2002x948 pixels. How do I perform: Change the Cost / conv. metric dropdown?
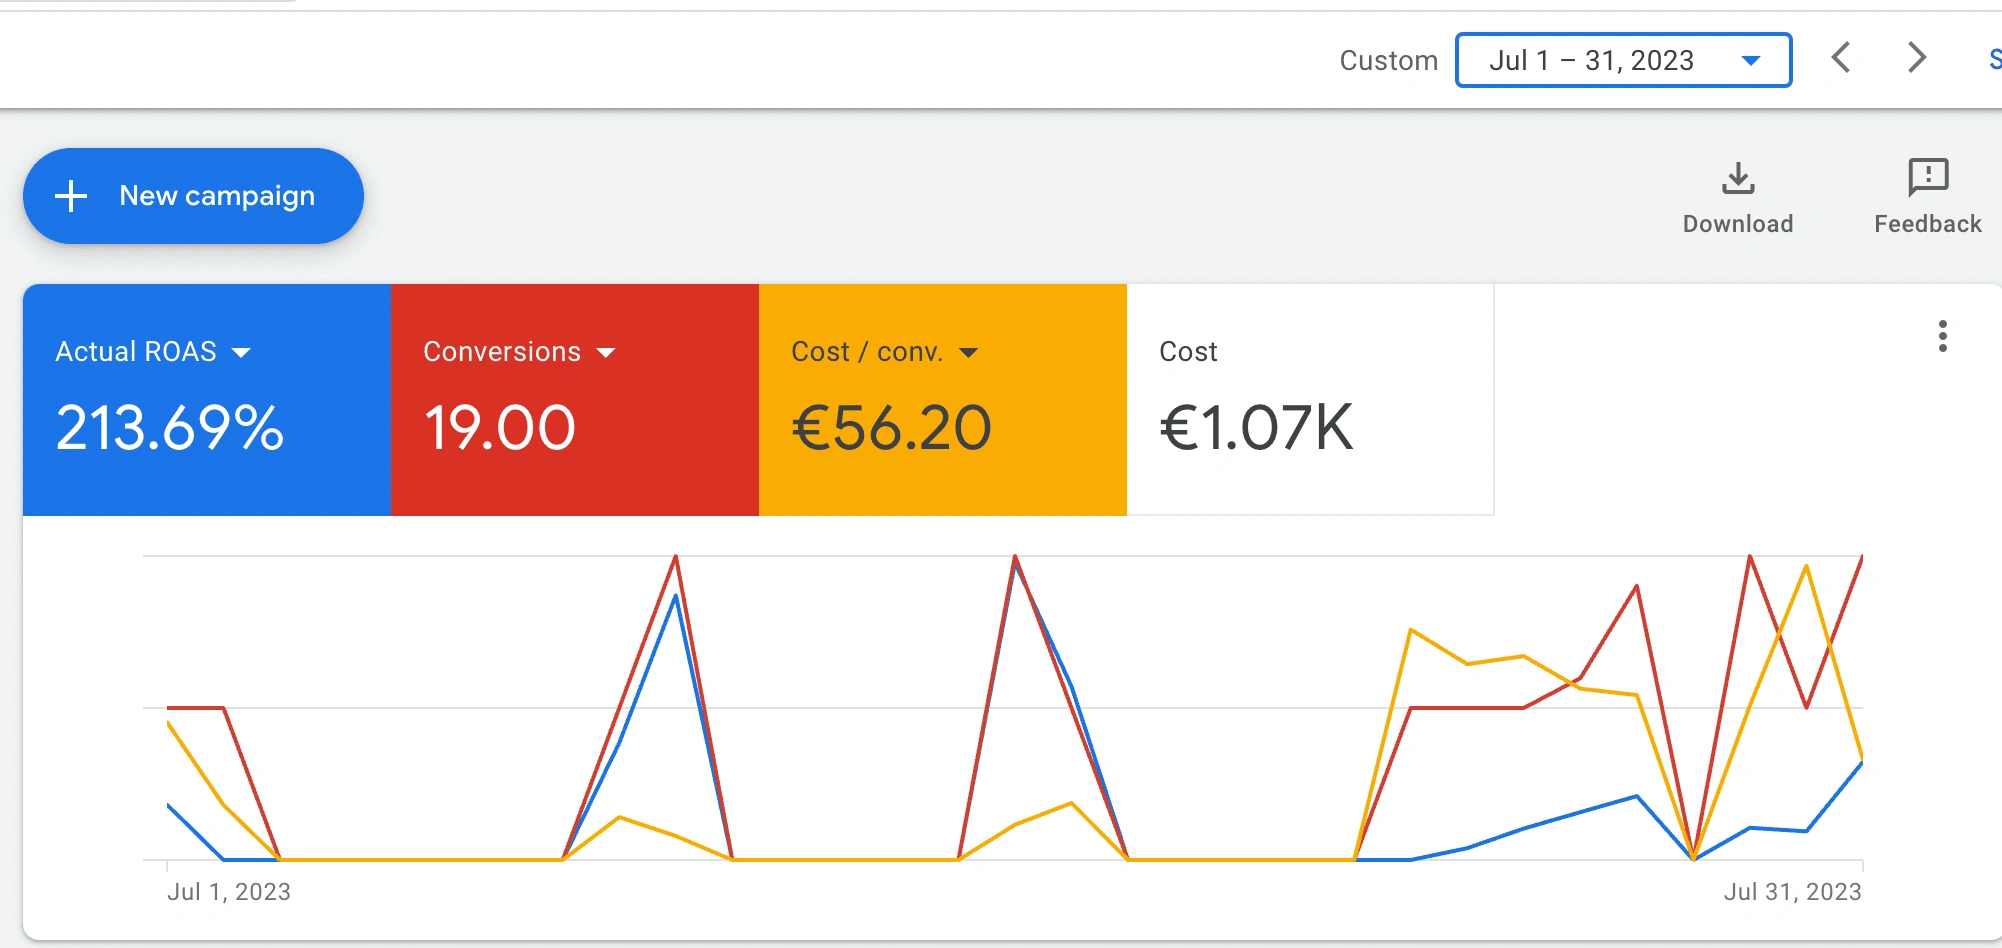coord(885,352)
